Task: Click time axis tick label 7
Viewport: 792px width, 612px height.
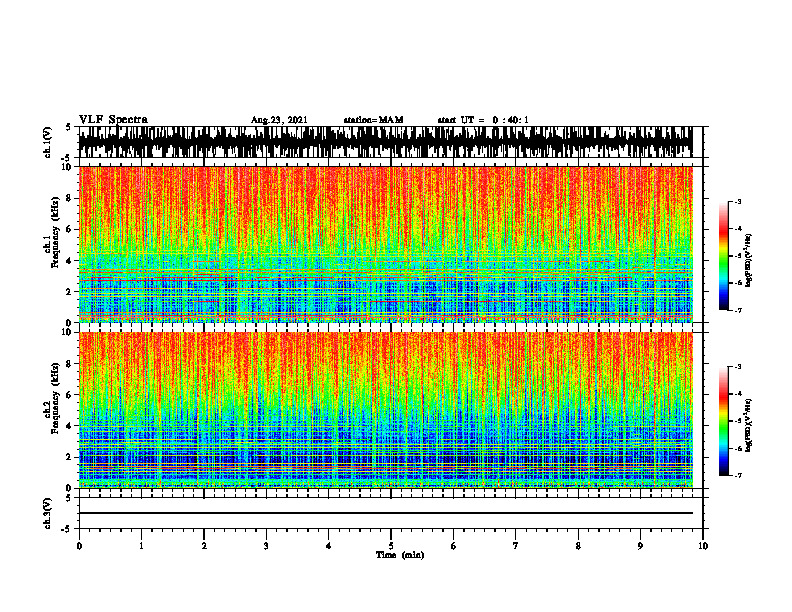Action: (x=516, y=546)
